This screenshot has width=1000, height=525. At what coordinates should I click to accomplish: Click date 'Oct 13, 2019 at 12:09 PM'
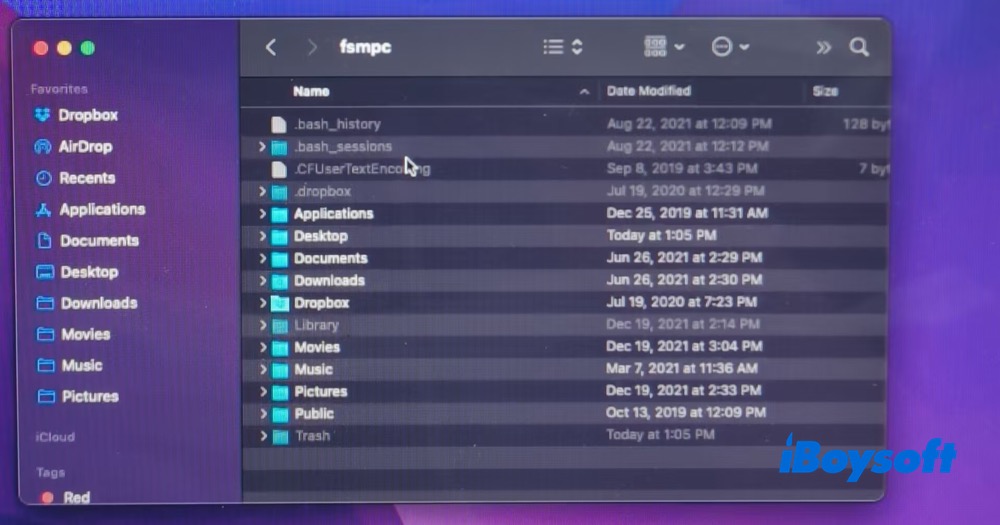(x=686, y=413)
